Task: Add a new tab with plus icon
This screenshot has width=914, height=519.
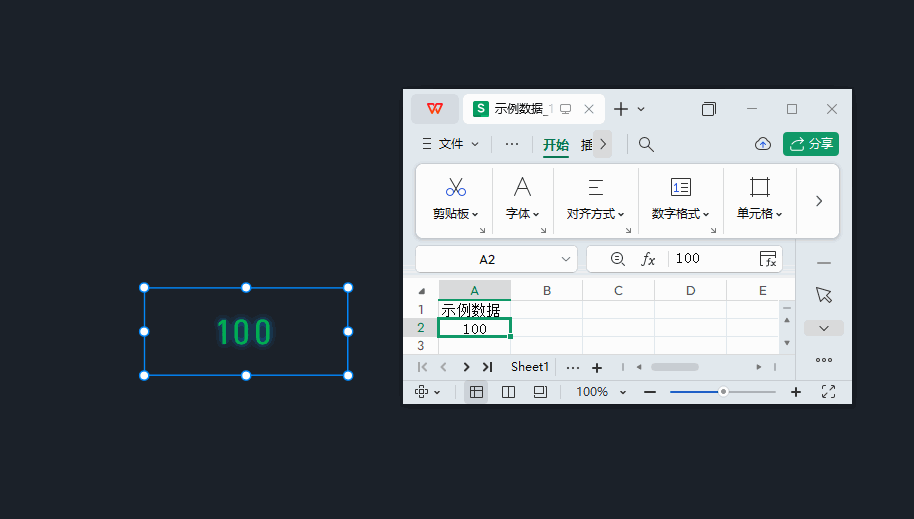Action: point(621,109)
